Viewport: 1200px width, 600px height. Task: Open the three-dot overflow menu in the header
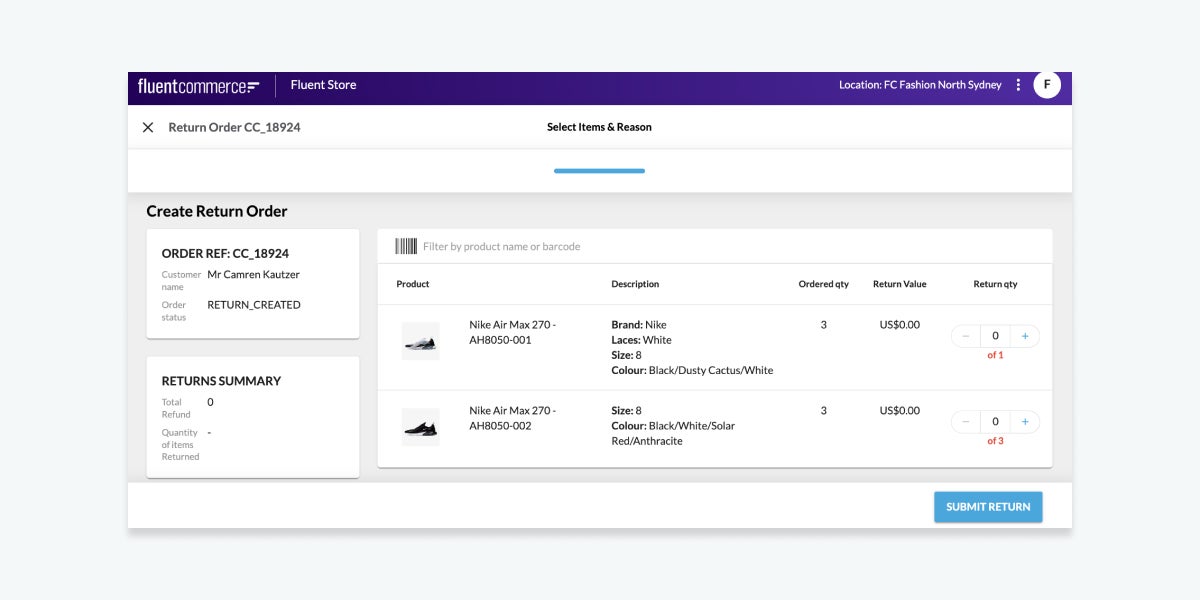[x=1018, y=85]
